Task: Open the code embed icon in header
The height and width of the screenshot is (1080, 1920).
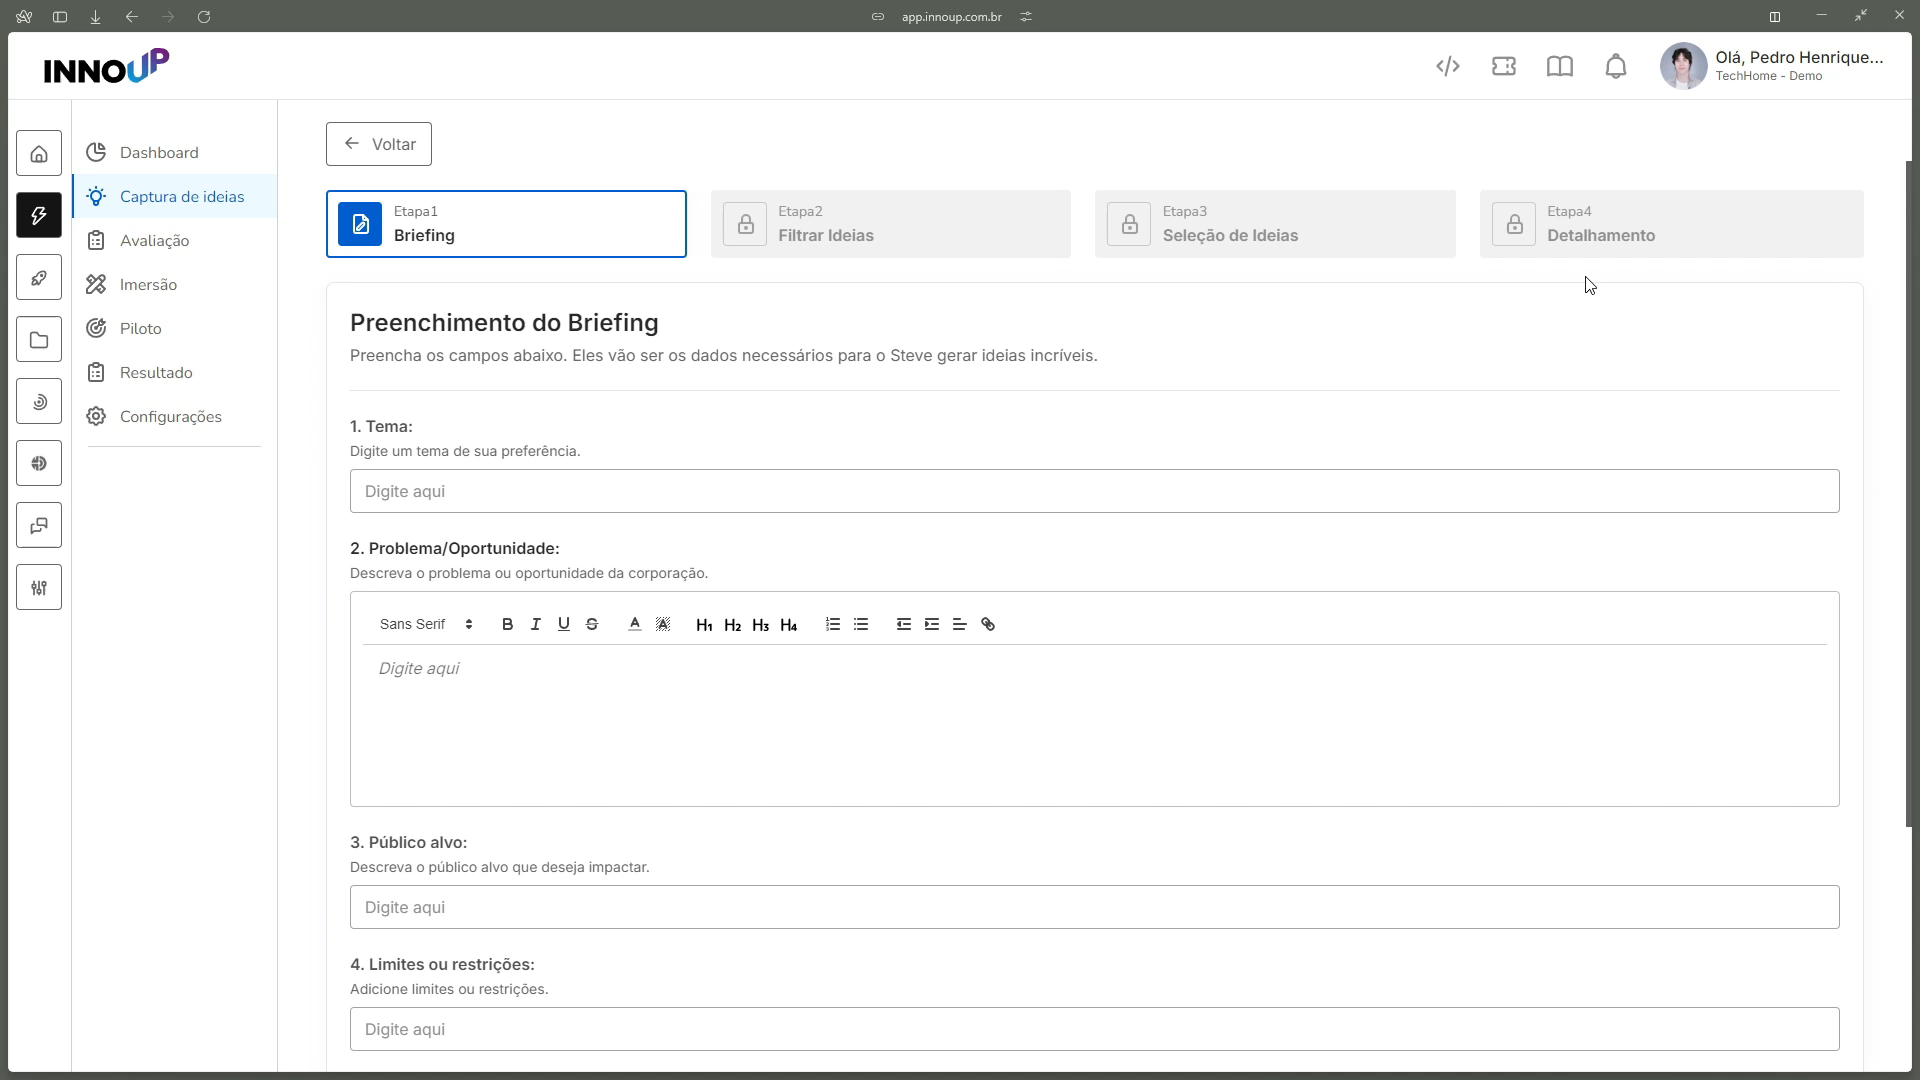Action: [1448, 66]
